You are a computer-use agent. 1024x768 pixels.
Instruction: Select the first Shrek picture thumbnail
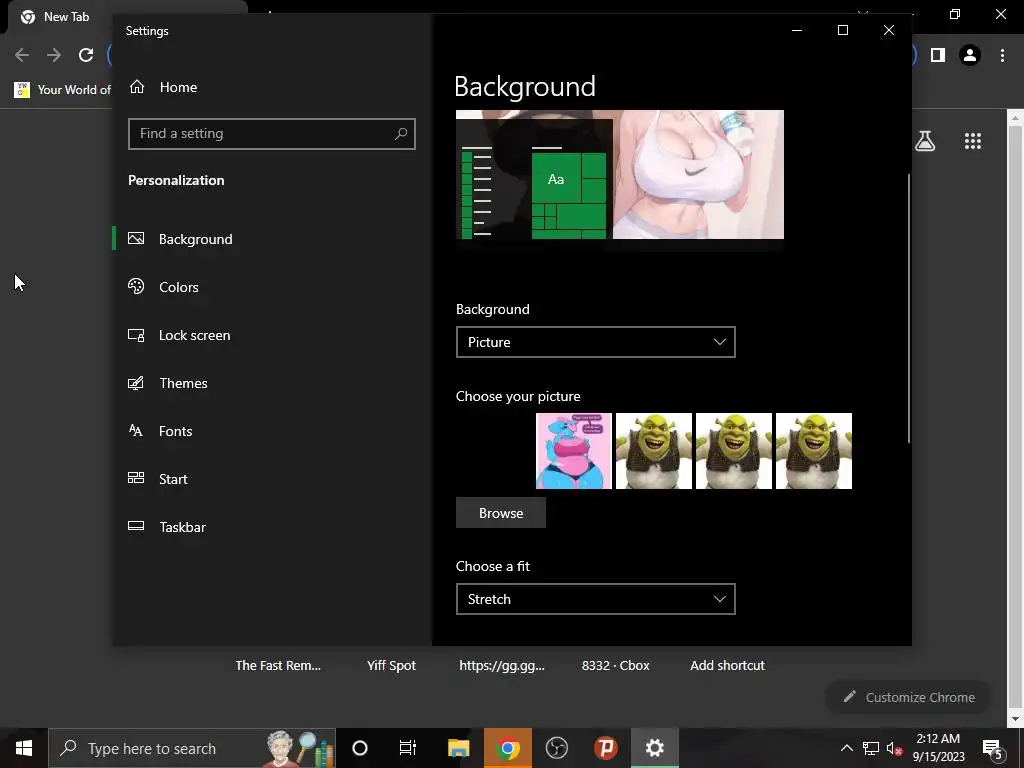654,451
